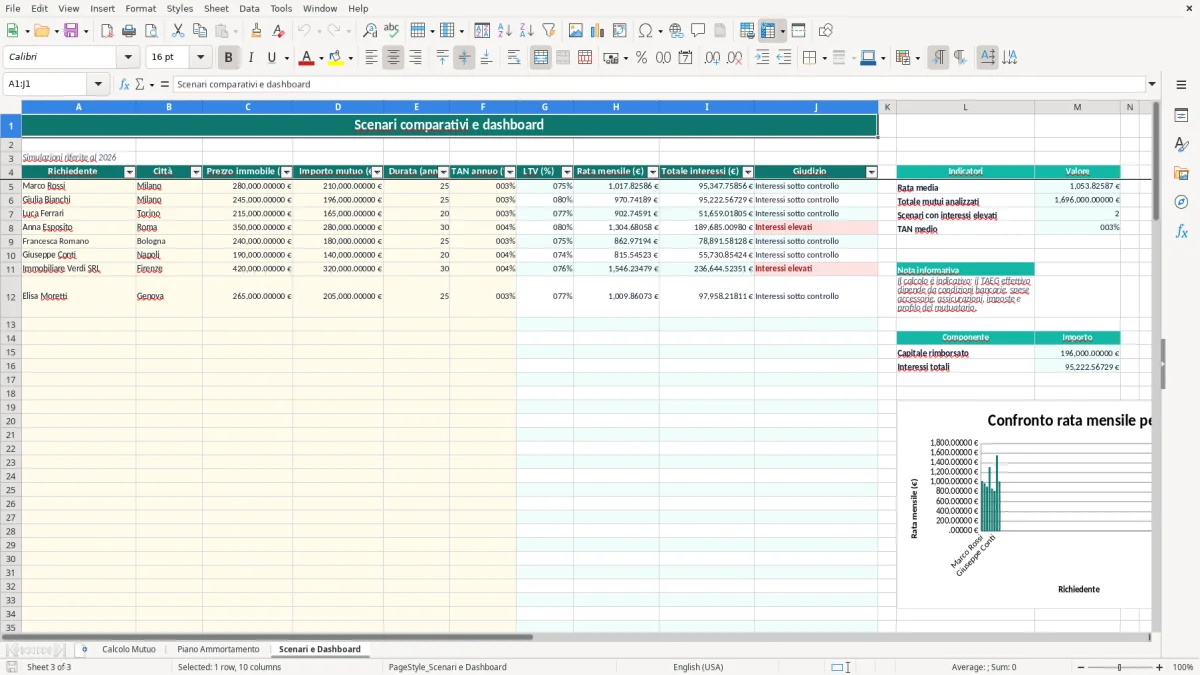Click the Format as Date icon
Viewport: 1200px width, 675px height.
coord(686,58)
